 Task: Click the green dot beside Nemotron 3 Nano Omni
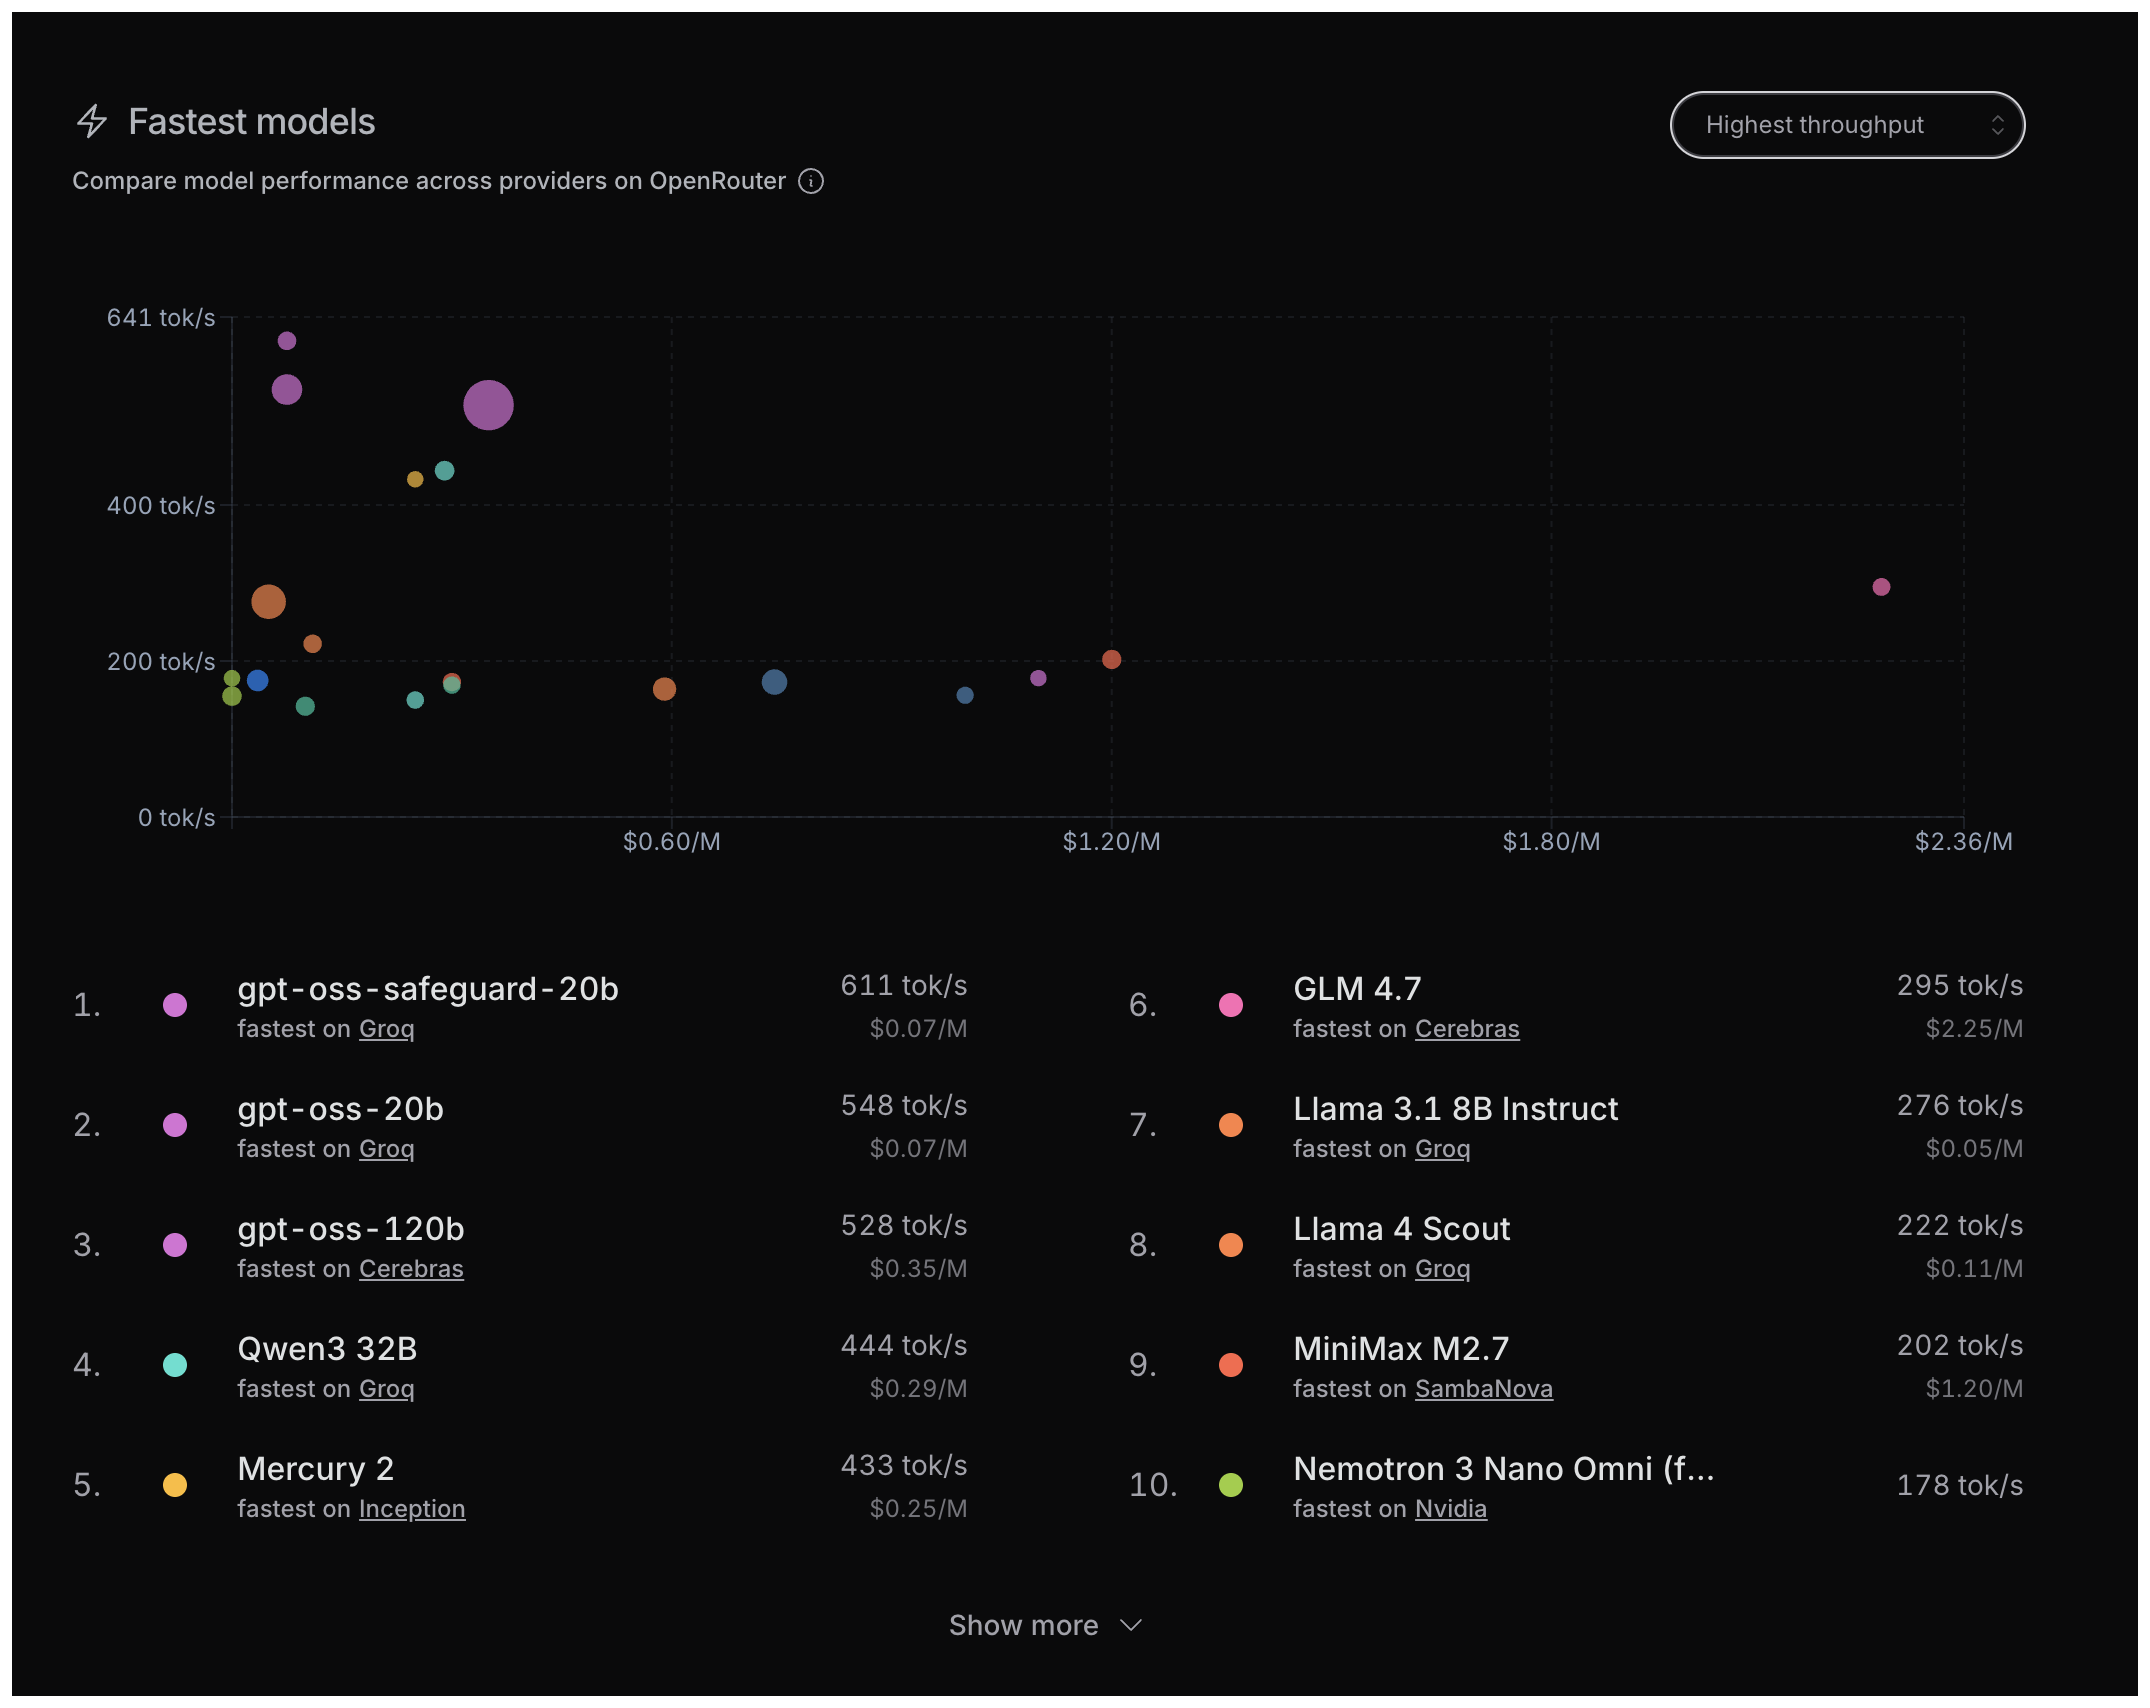1231,1485
